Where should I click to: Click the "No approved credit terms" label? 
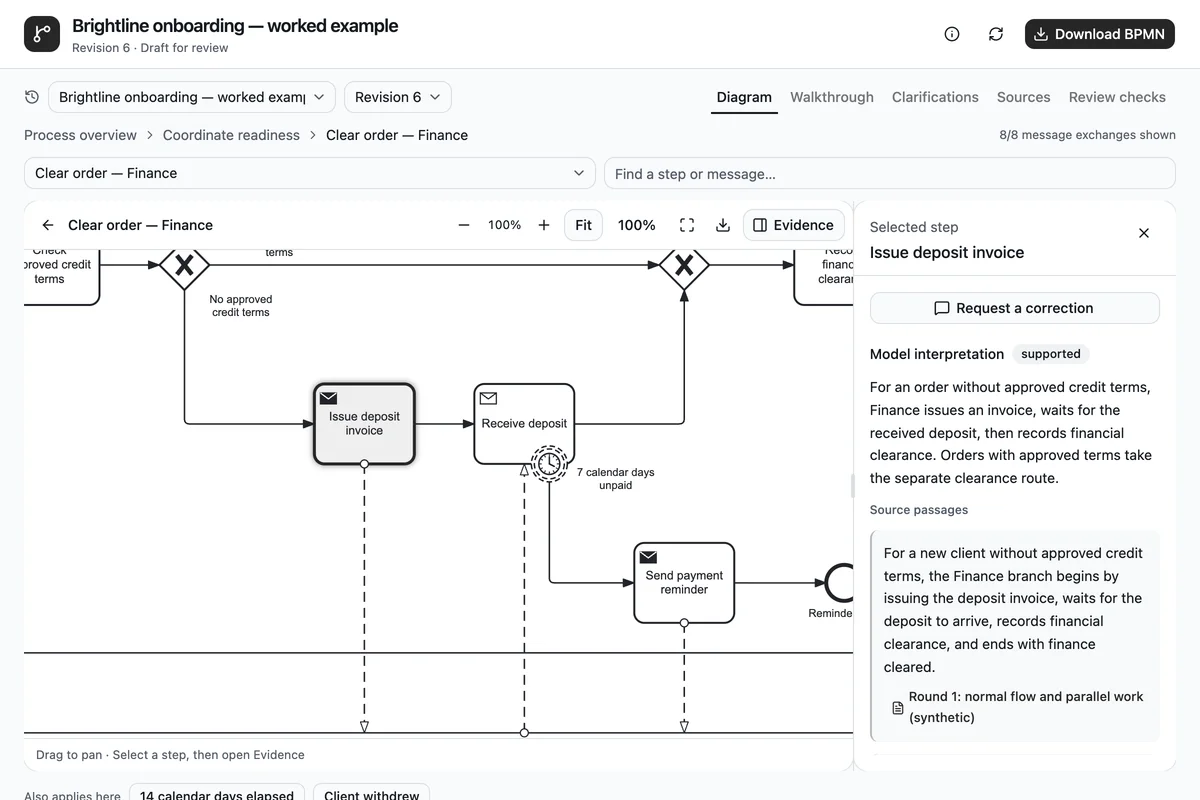click(x=241, y=305)
